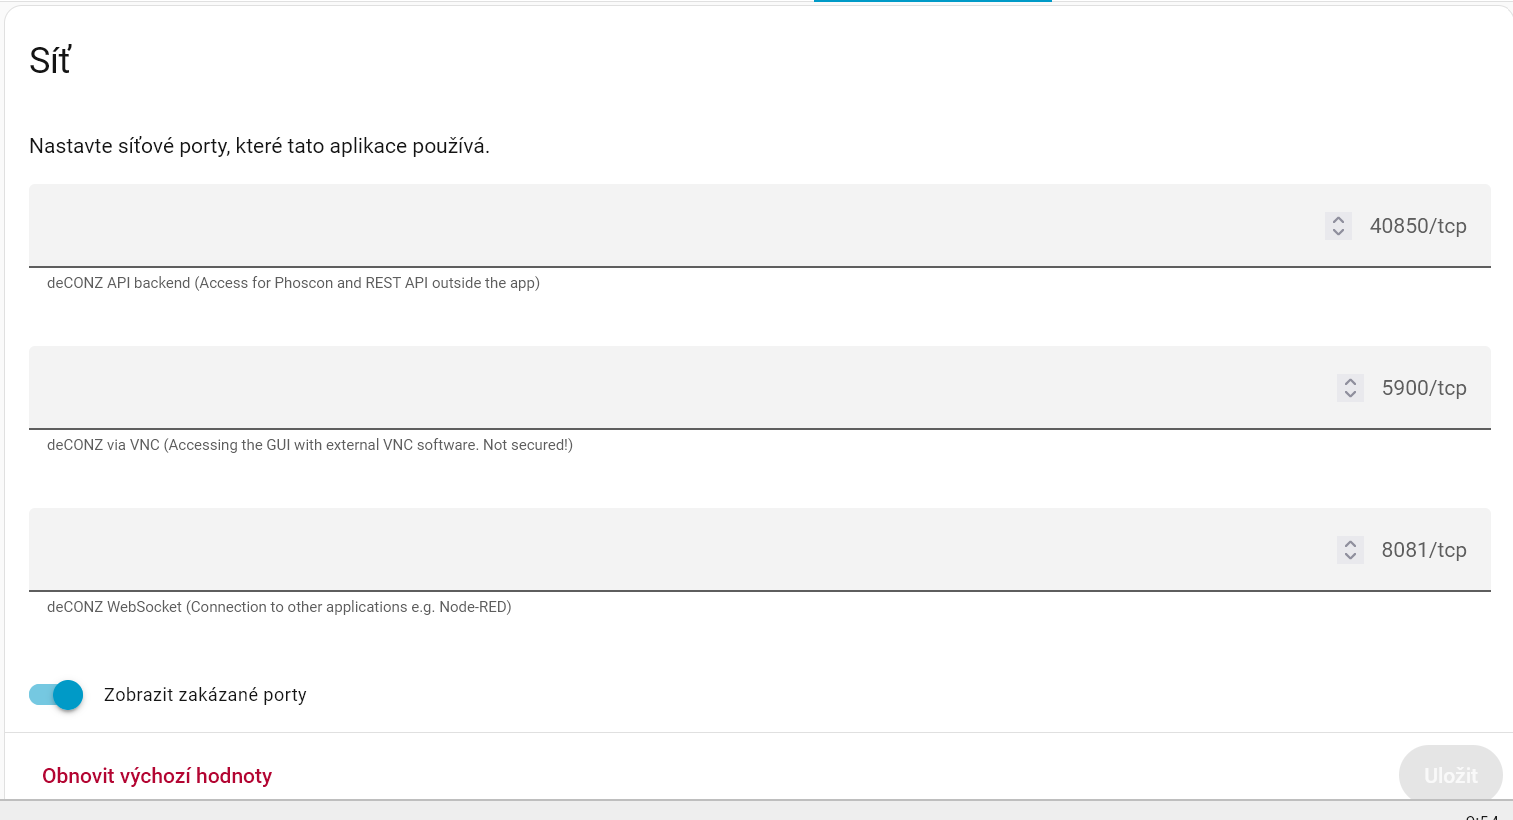Lower the 8081/tcp WebSocket port number
This screenshot has width=1513, height=820.
point(1350,557)
